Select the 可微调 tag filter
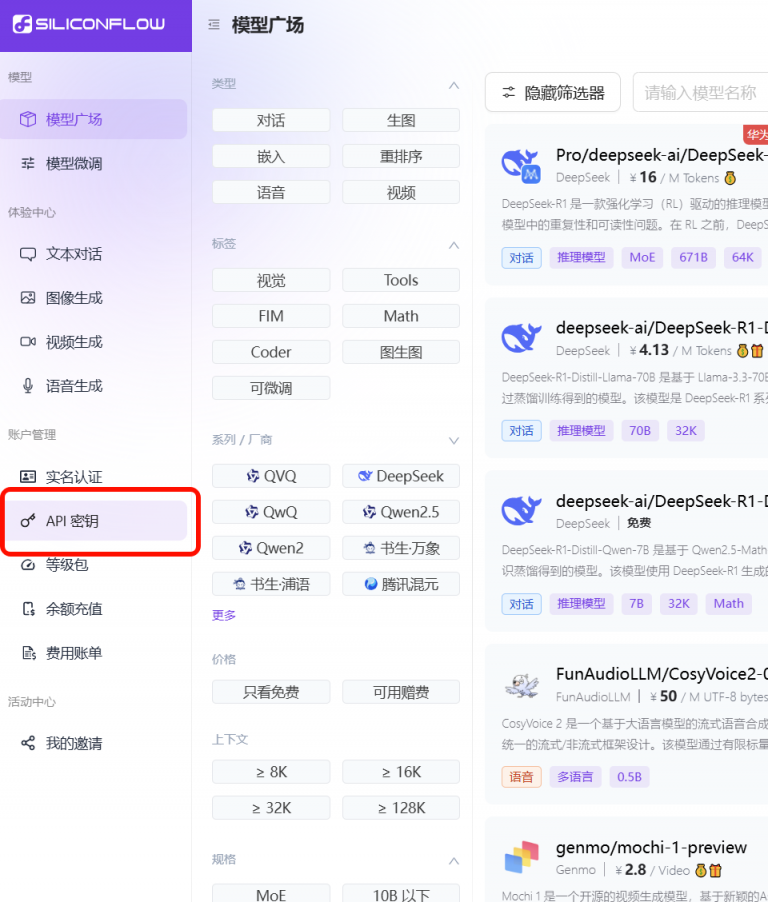Screen dimensions: 768x902 [x=271, y=388]
